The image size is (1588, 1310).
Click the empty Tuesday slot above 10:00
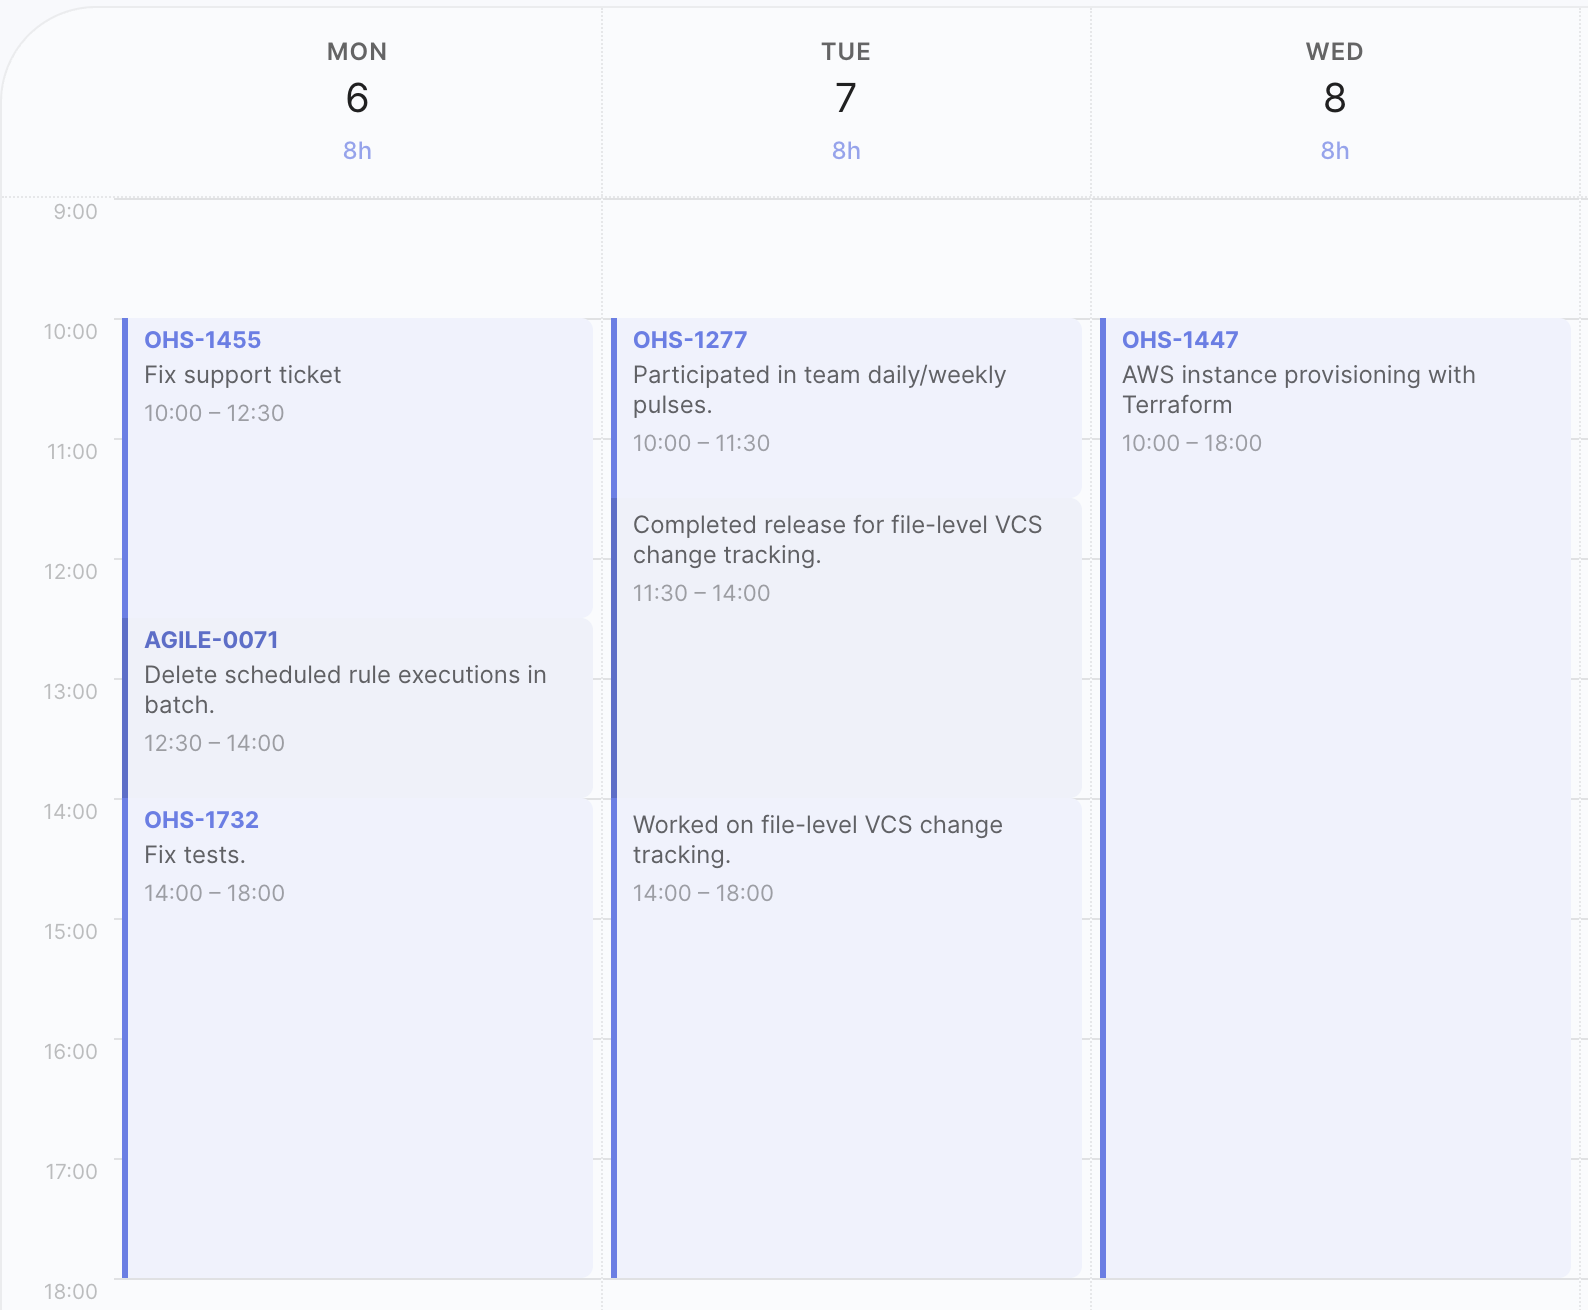[845, 260]
